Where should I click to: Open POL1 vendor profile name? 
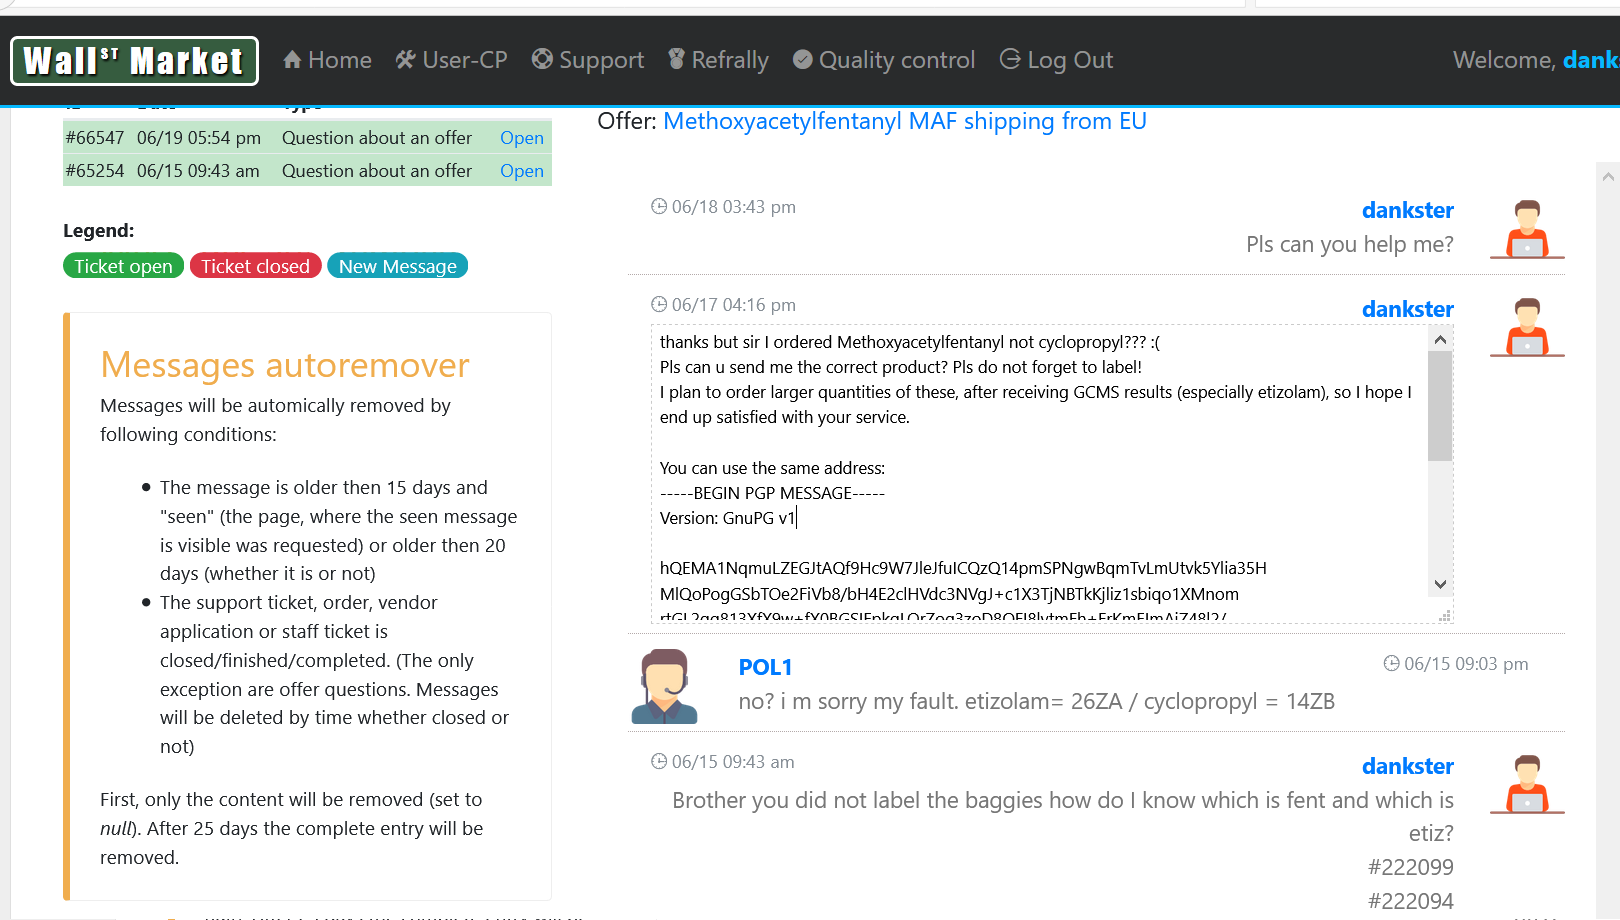pyautogui.click(x=765, y=667)
